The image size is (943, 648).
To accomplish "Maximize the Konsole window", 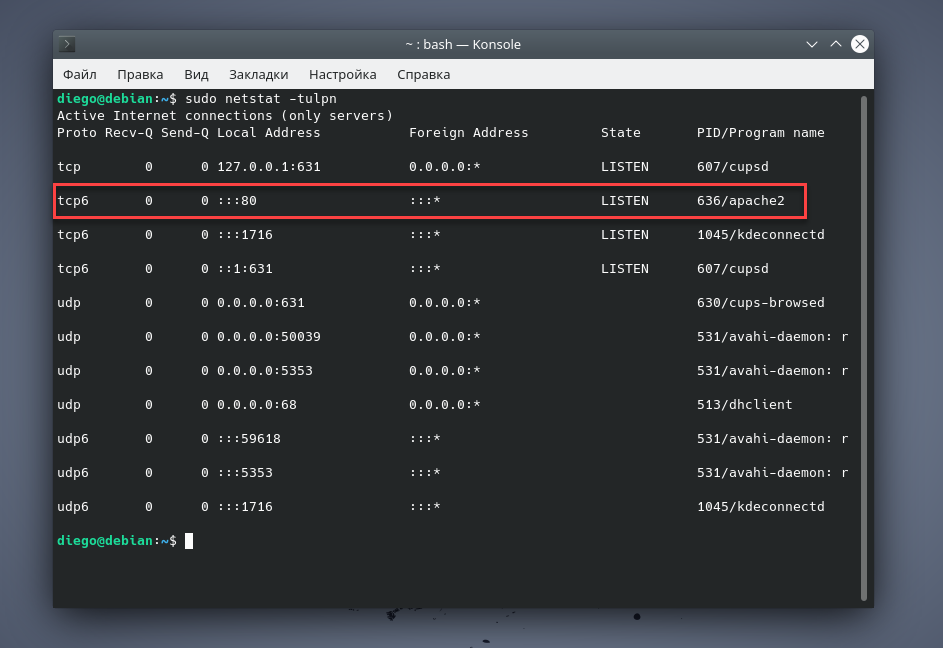I will tap(835, 44).
